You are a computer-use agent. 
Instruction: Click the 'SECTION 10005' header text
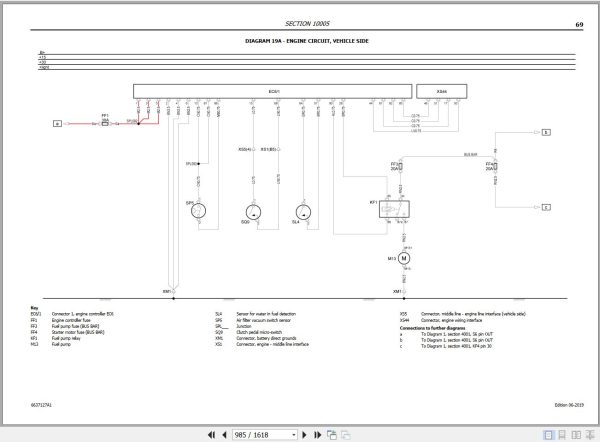click(x=307, y=24)
